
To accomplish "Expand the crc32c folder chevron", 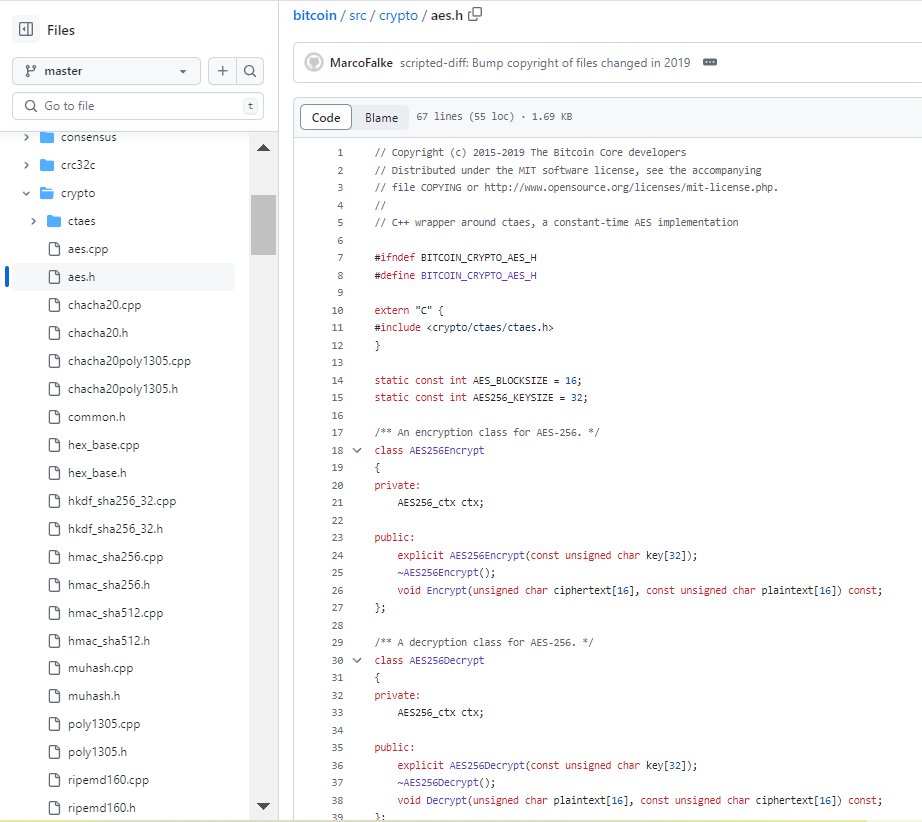I will 26,165.
